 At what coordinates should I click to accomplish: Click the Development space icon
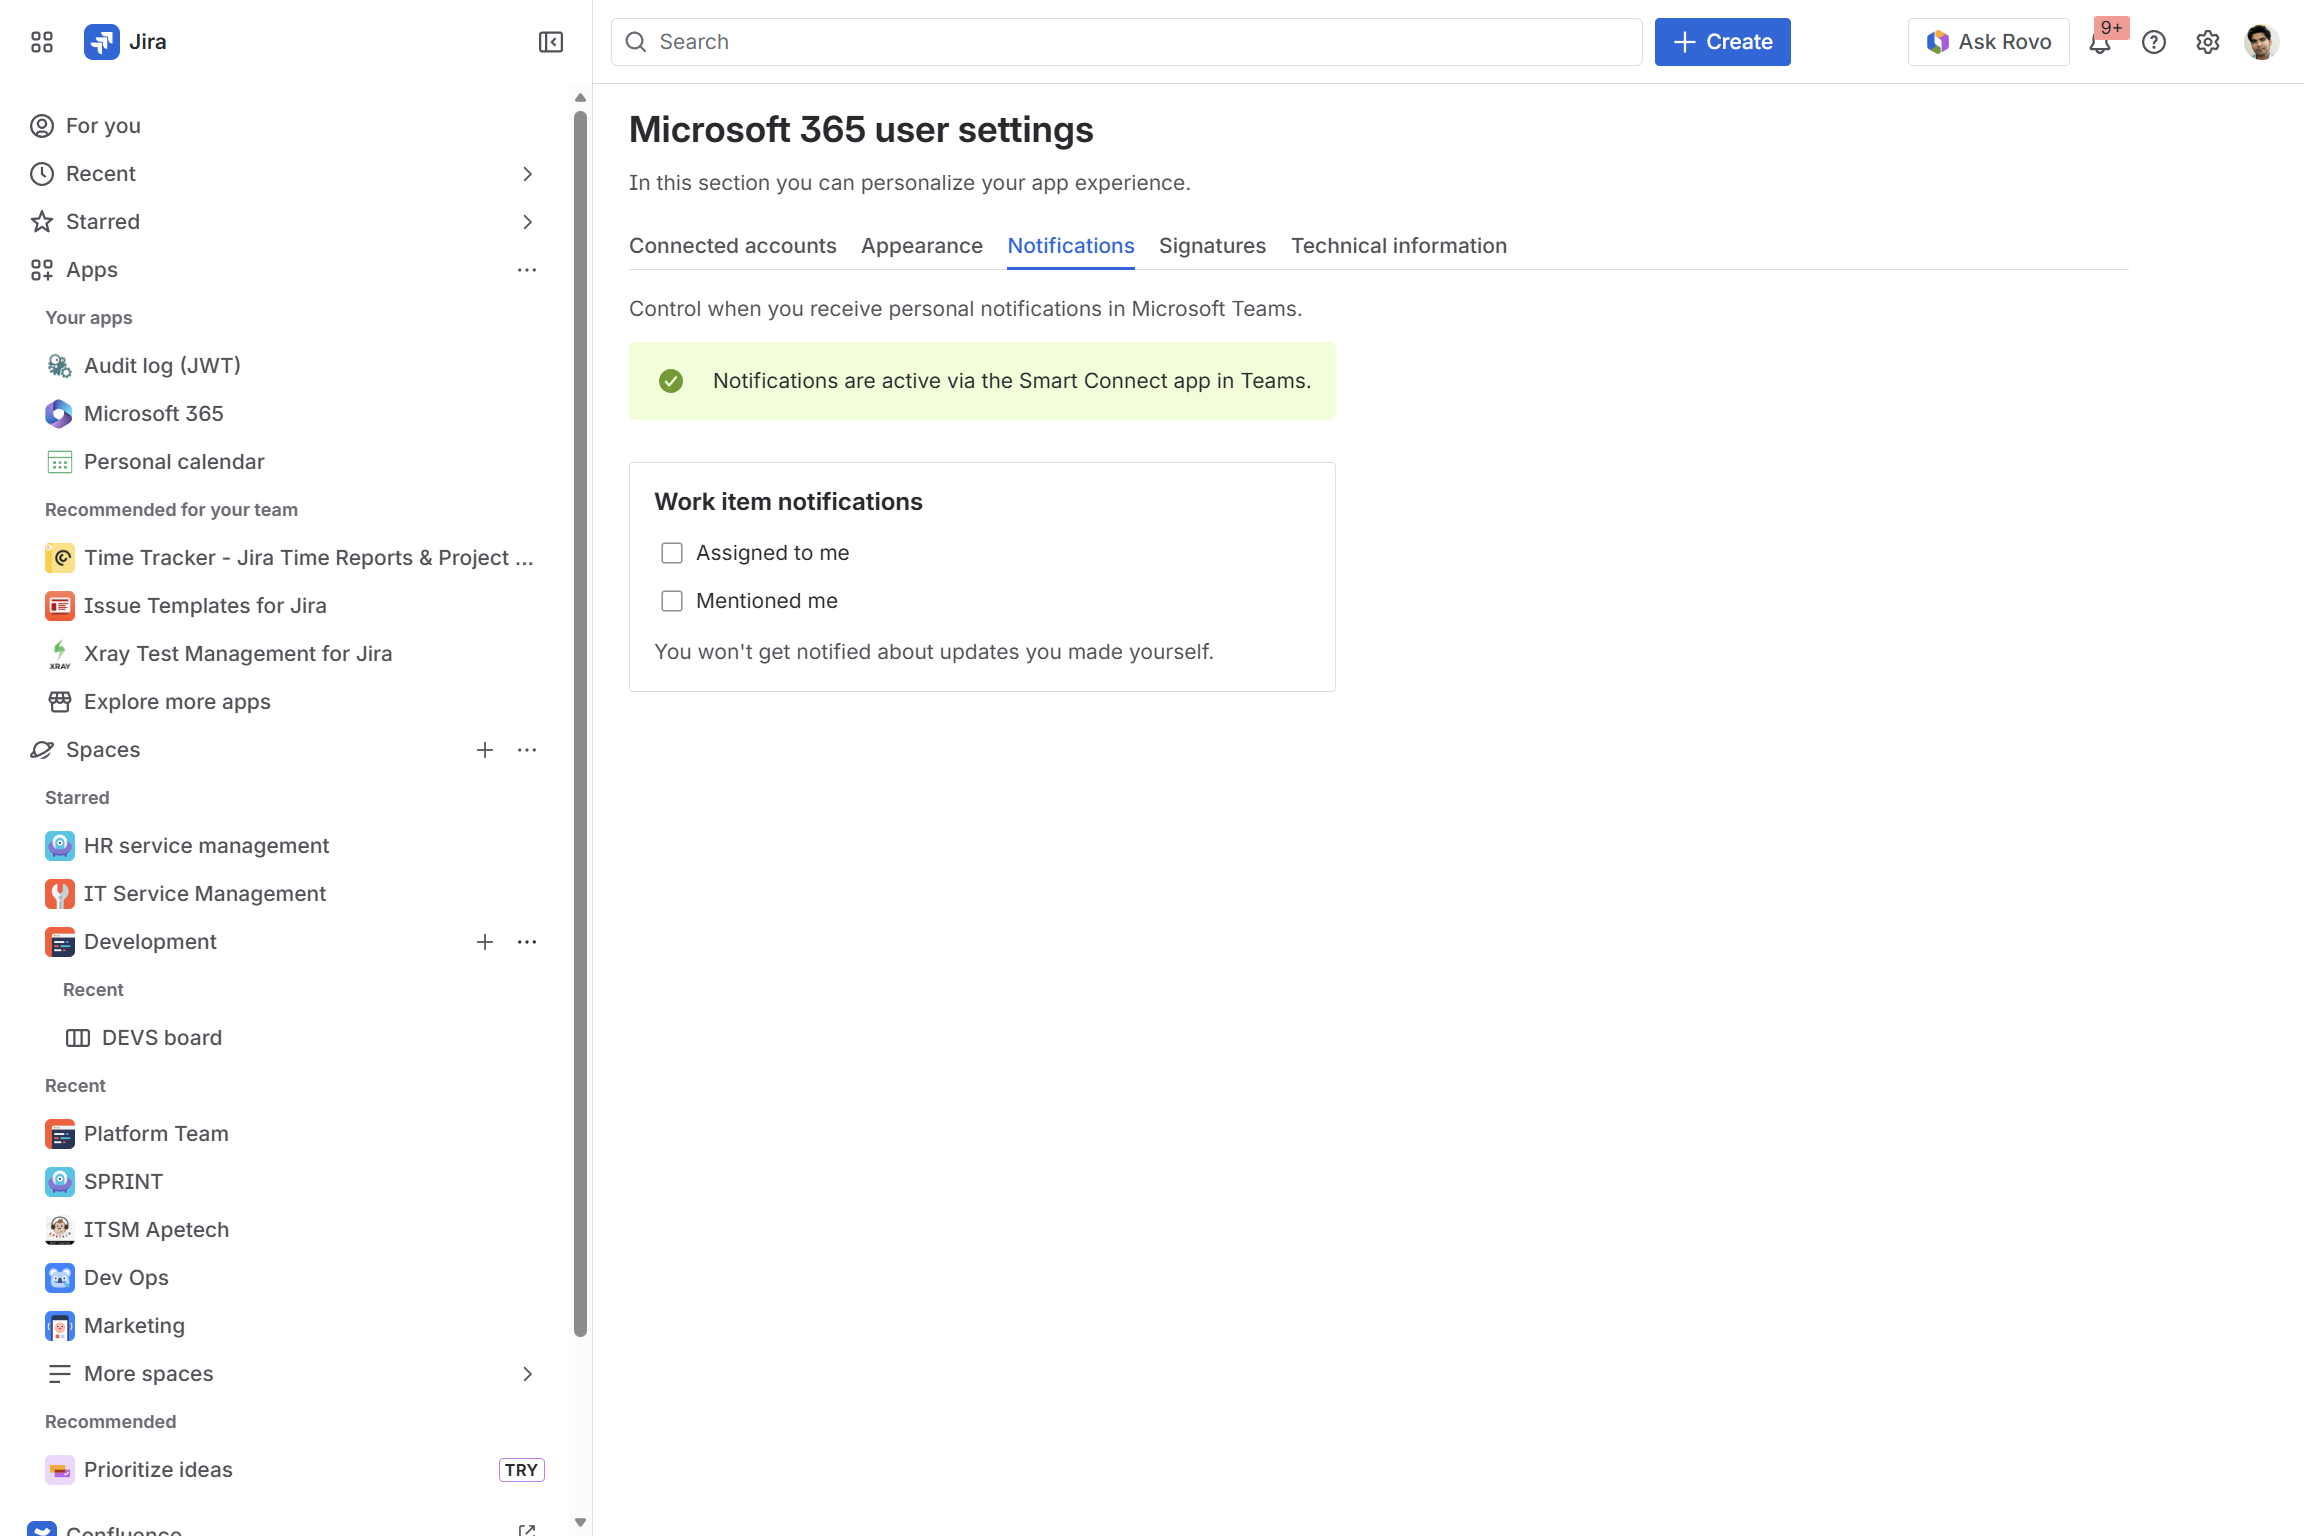[59, 942]
